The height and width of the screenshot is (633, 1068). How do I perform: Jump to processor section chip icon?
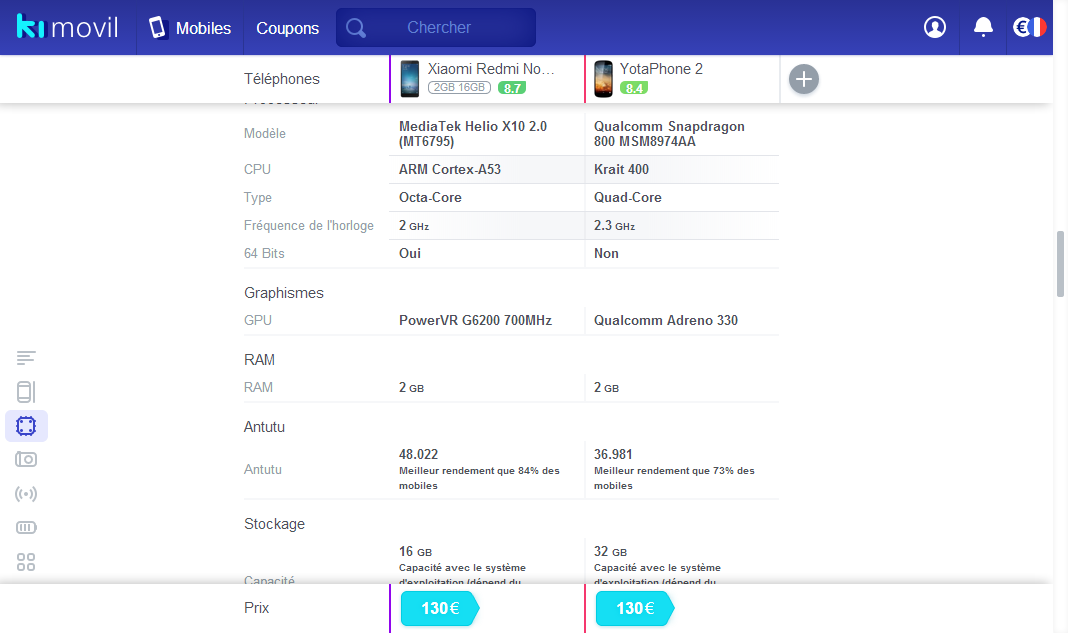[26, 426]
